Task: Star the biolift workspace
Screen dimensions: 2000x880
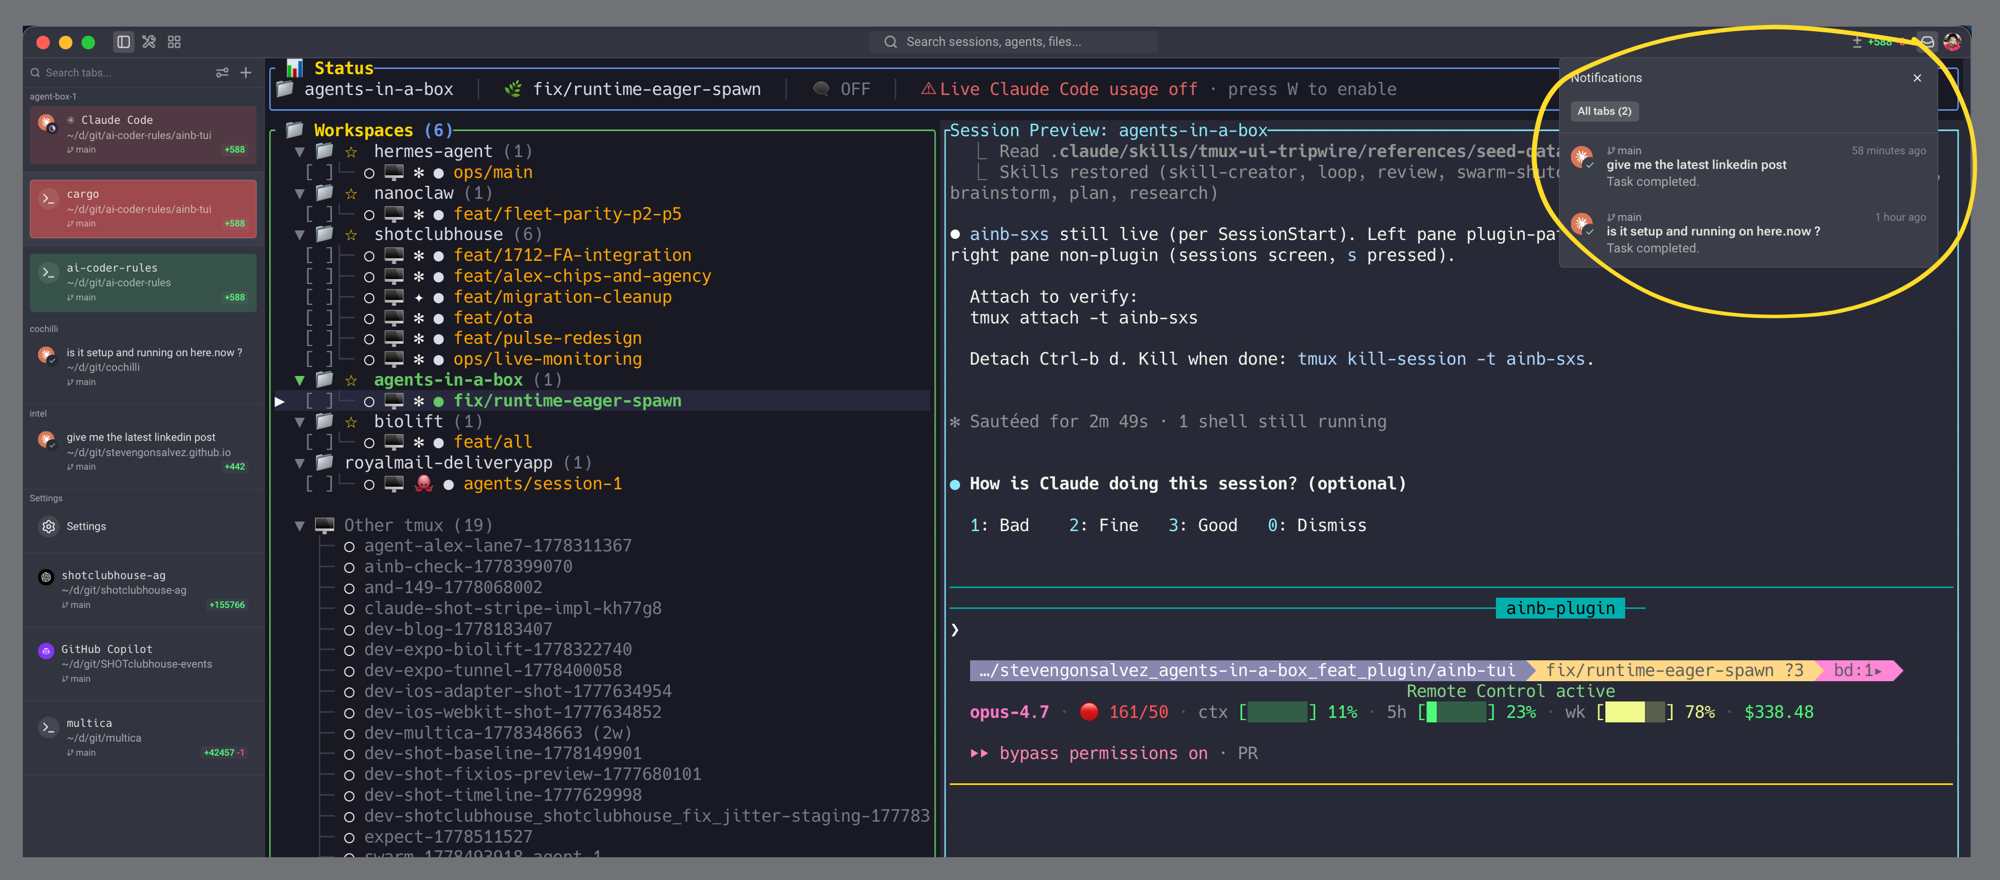Action: [x=352, y=422]
